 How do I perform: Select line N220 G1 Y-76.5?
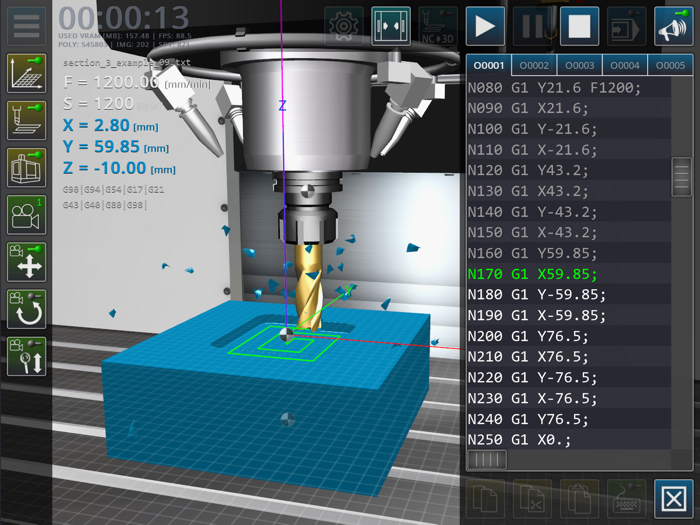[568, 377]
